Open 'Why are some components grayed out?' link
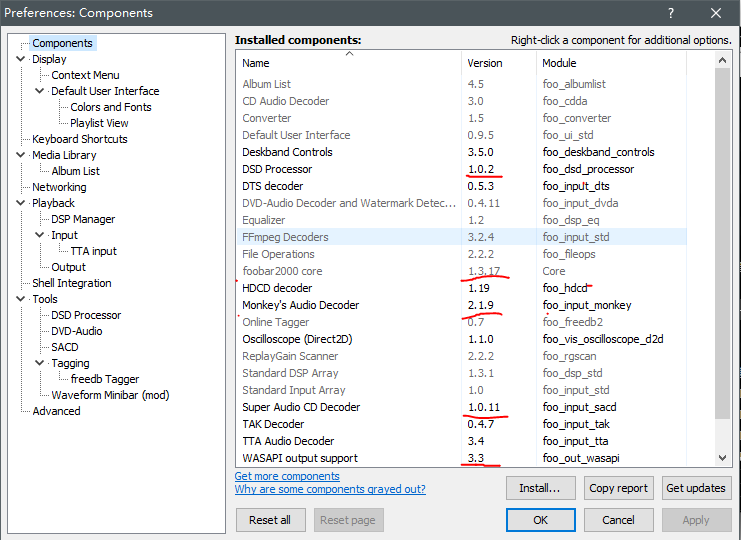The height and width of the screenshot is (540, 741). tap(330, 490)
